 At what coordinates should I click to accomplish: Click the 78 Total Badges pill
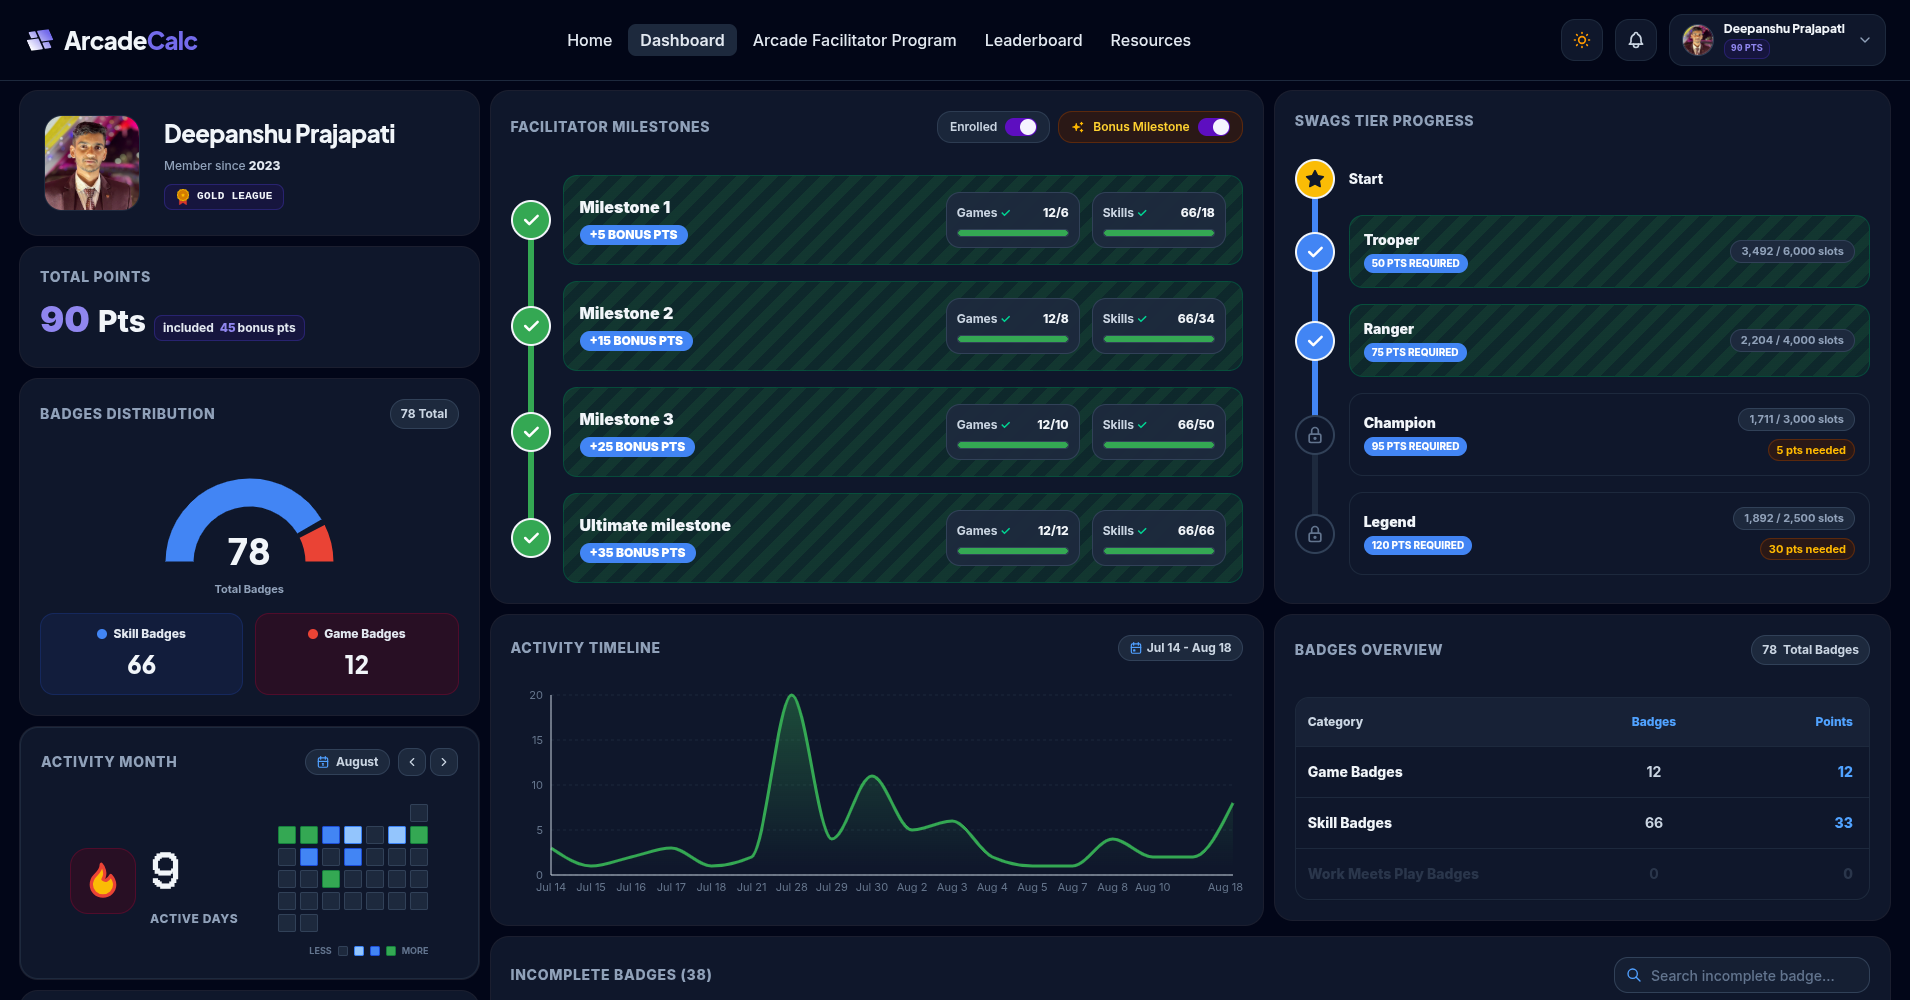(x=1810, y=650)
